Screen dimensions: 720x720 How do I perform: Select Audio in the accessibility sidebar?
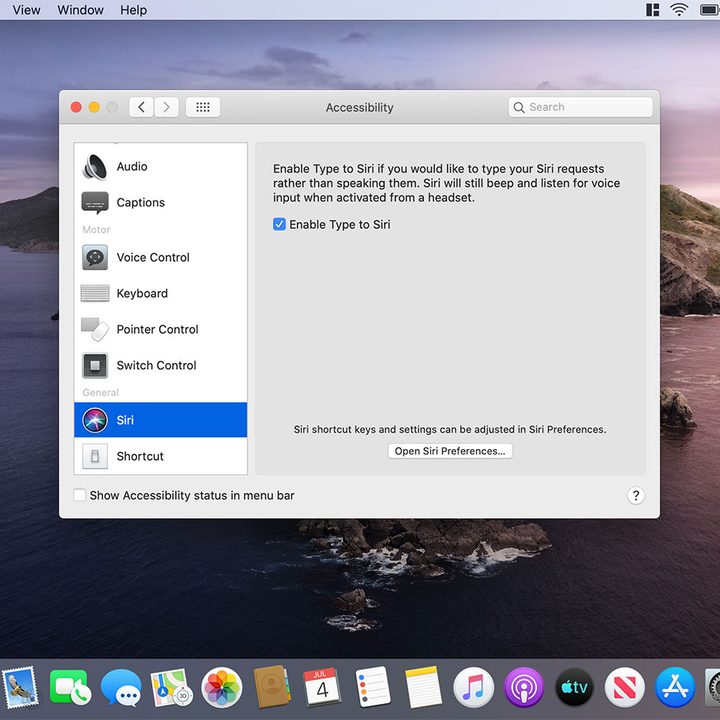coord(160,166)
